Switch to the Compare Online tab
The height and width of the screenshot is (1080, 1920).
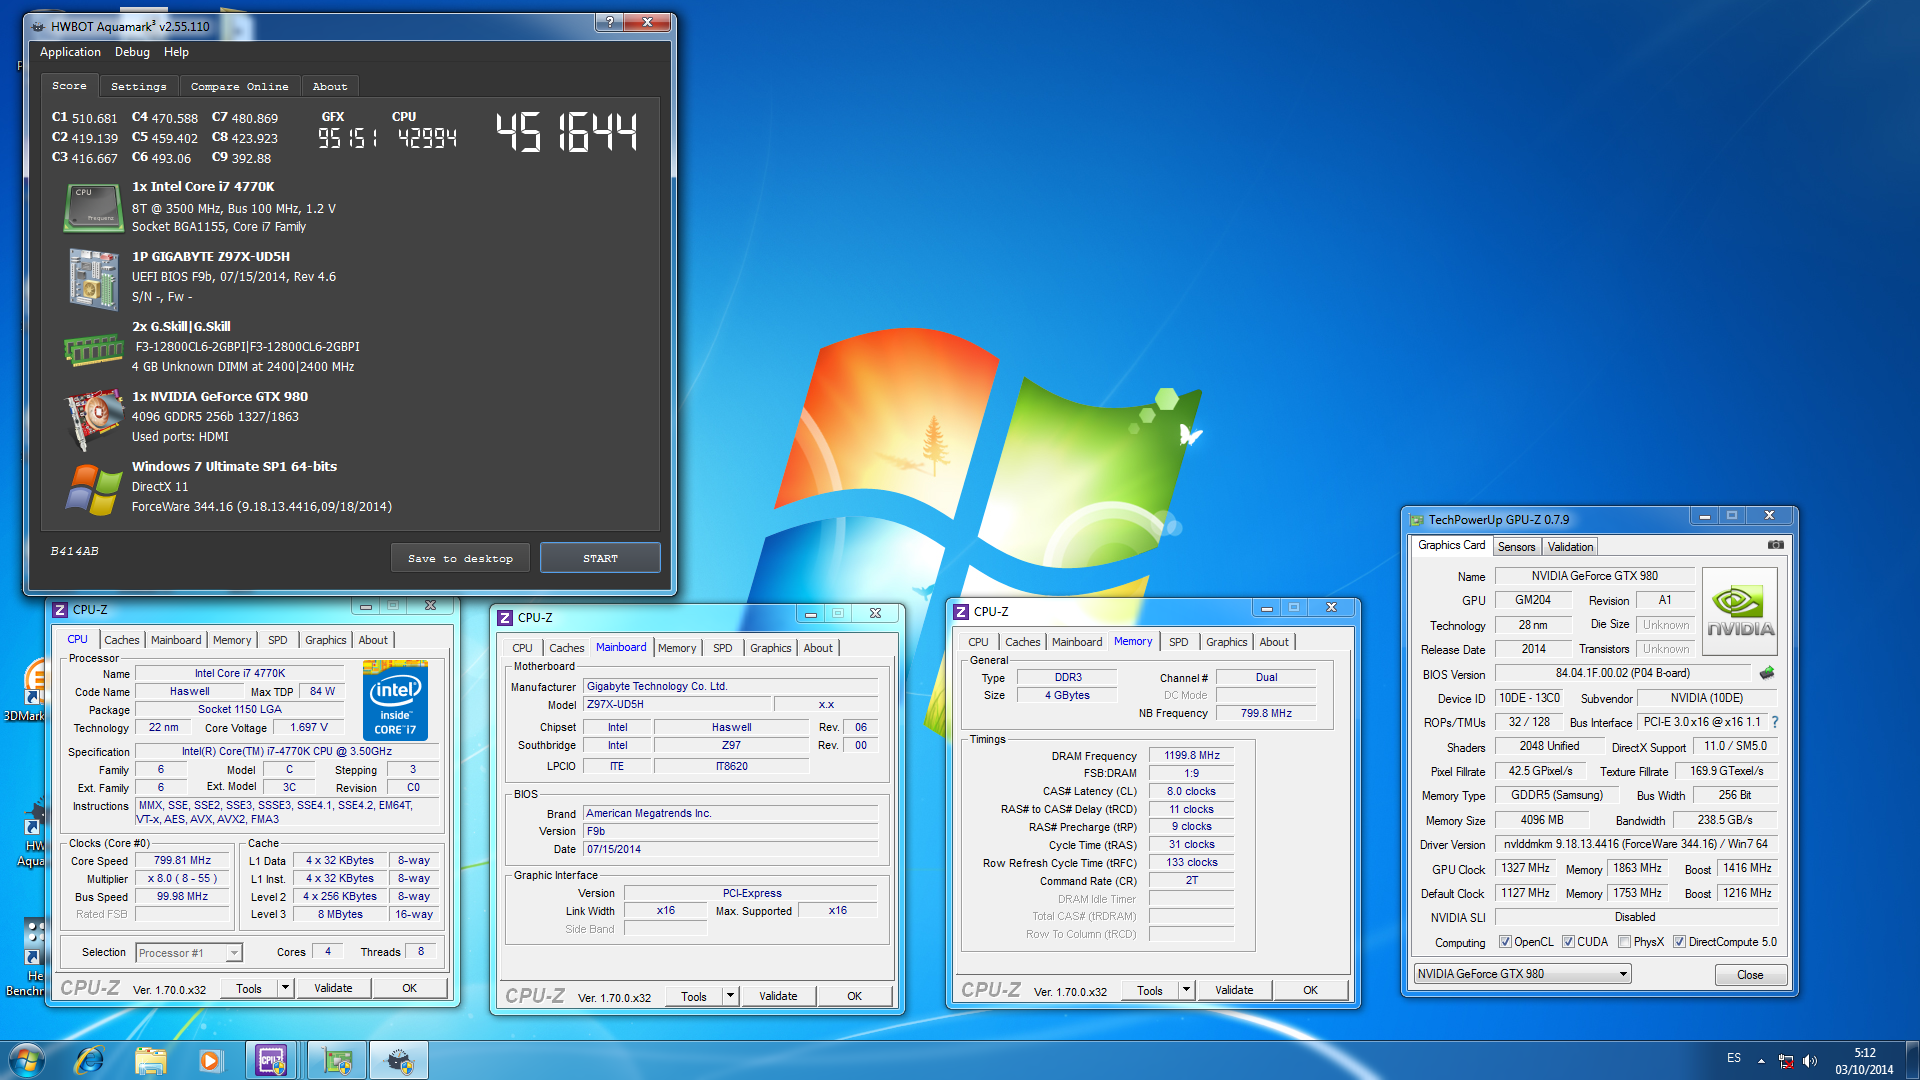coord(240,87)
